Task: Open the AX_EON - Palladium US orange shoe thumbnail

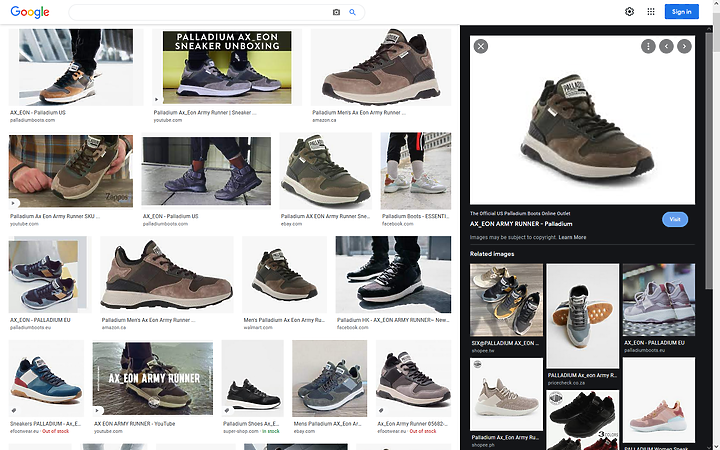Action: click(76, 67)
